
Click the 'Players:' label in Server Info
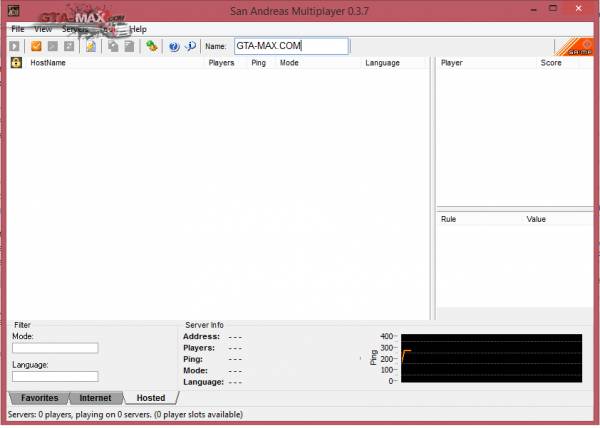tap(199, 348)
